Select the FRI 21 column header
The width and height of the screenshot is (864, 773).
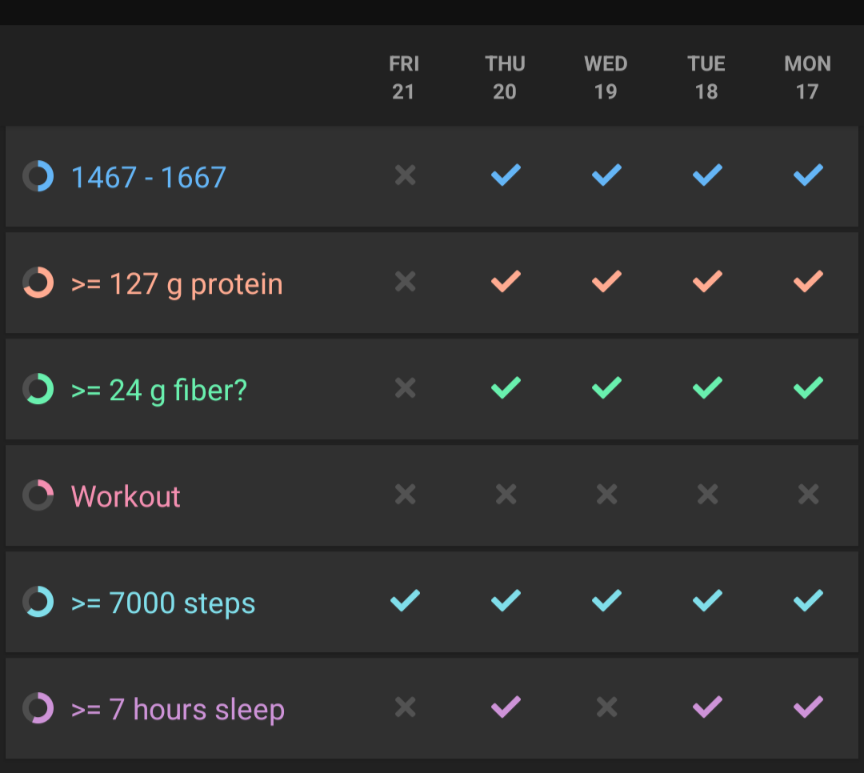point(404,78)
